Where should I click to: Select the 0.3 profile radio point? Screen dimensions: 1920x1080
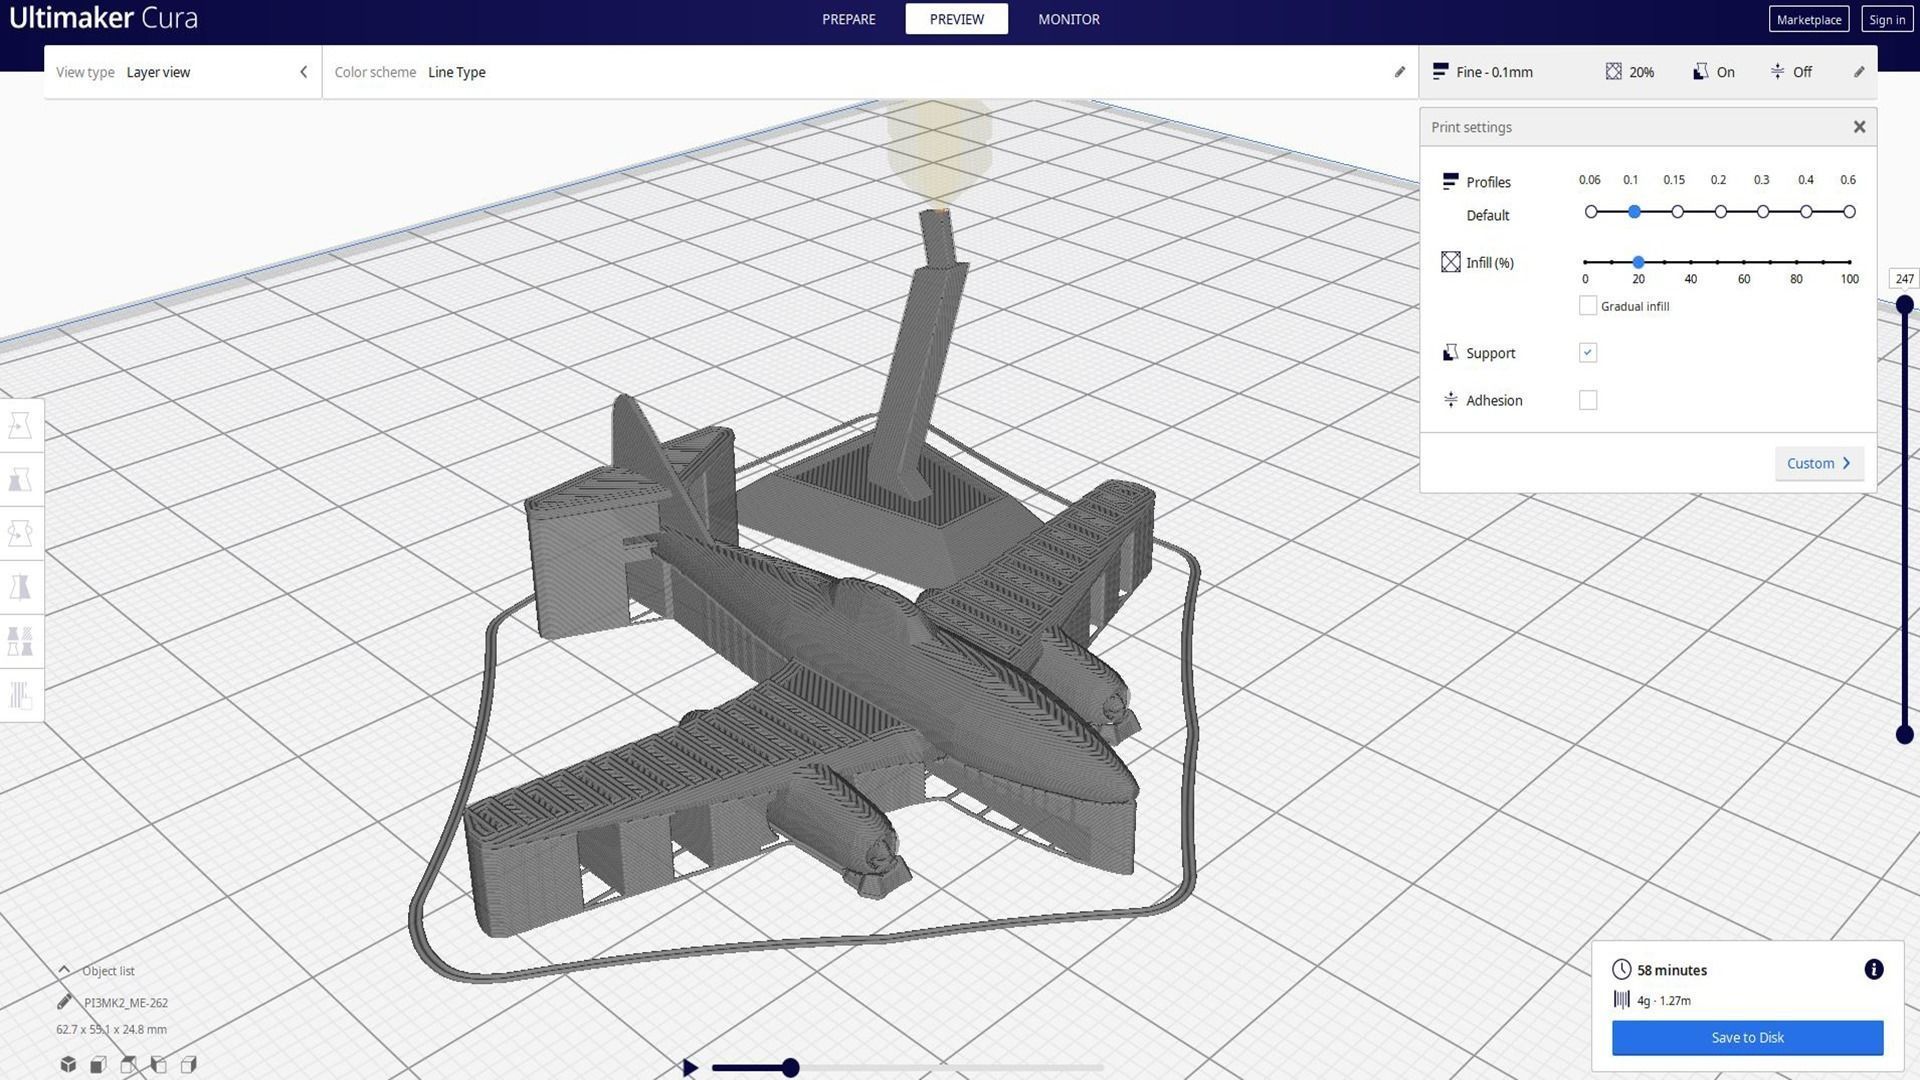(1763, 212)
